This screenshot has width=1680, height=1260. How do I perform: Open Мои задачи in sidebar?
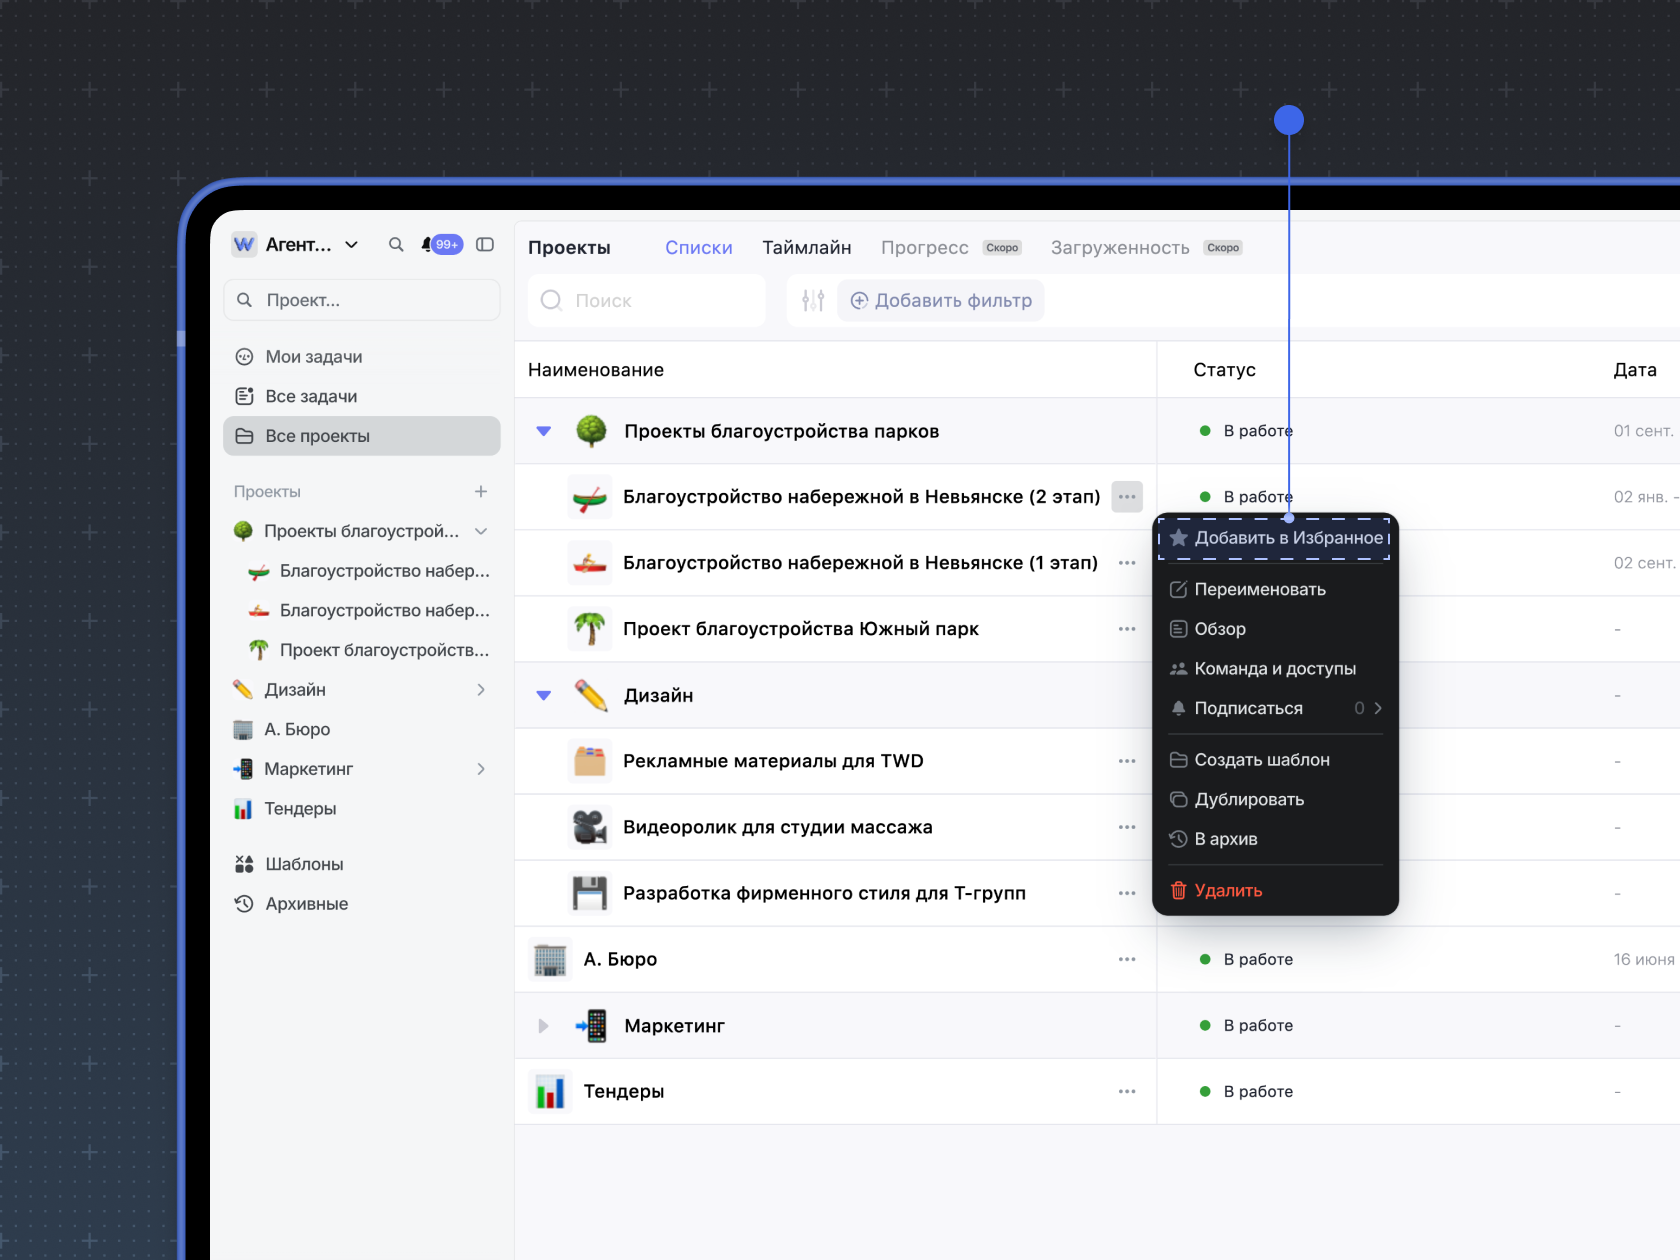point(313,357)
